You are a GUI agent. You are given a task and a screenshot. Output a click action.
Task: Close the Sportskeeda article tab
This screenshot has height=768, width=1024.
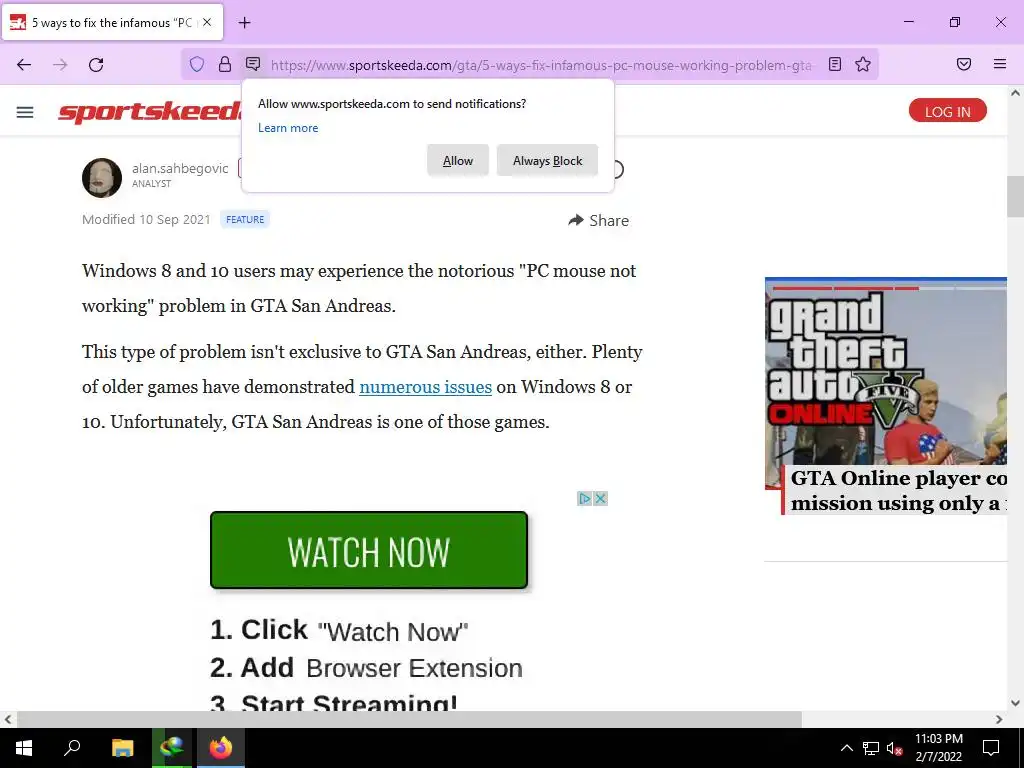pos(207,22)
